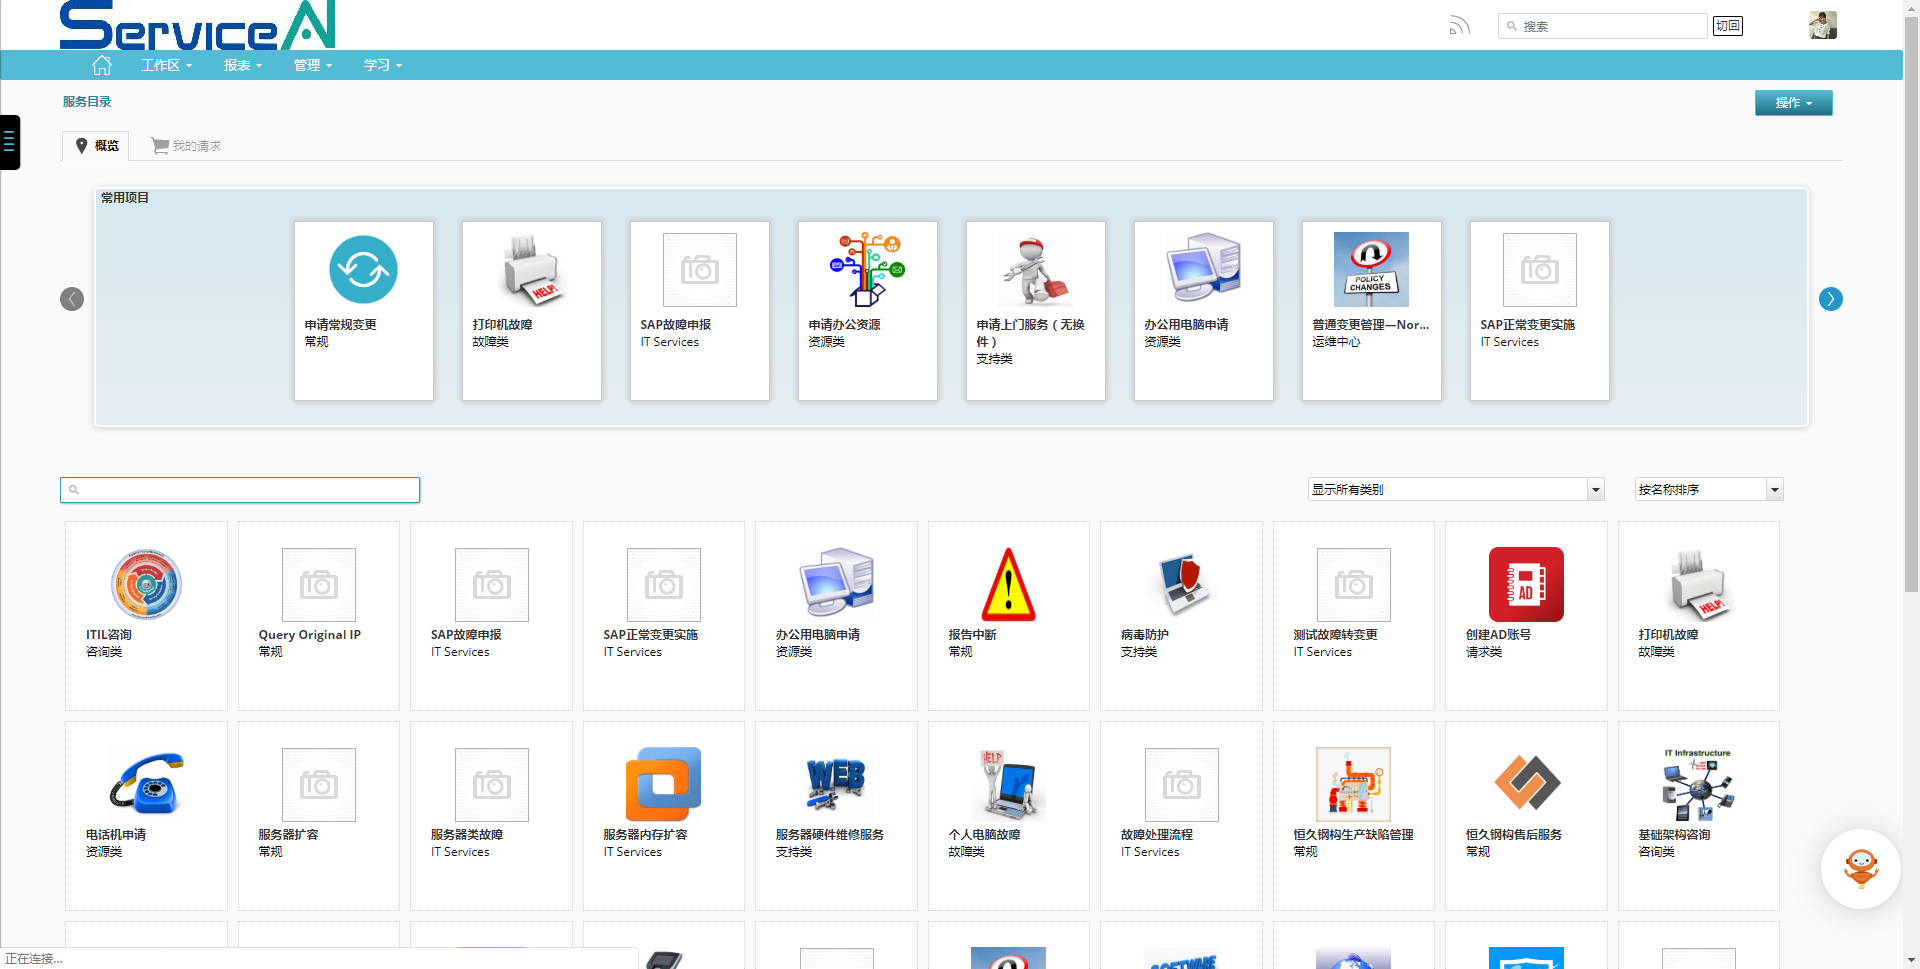Switch to the 我的请求 tab
Viewport: 1920px width, 969px height.
[187, 146]
